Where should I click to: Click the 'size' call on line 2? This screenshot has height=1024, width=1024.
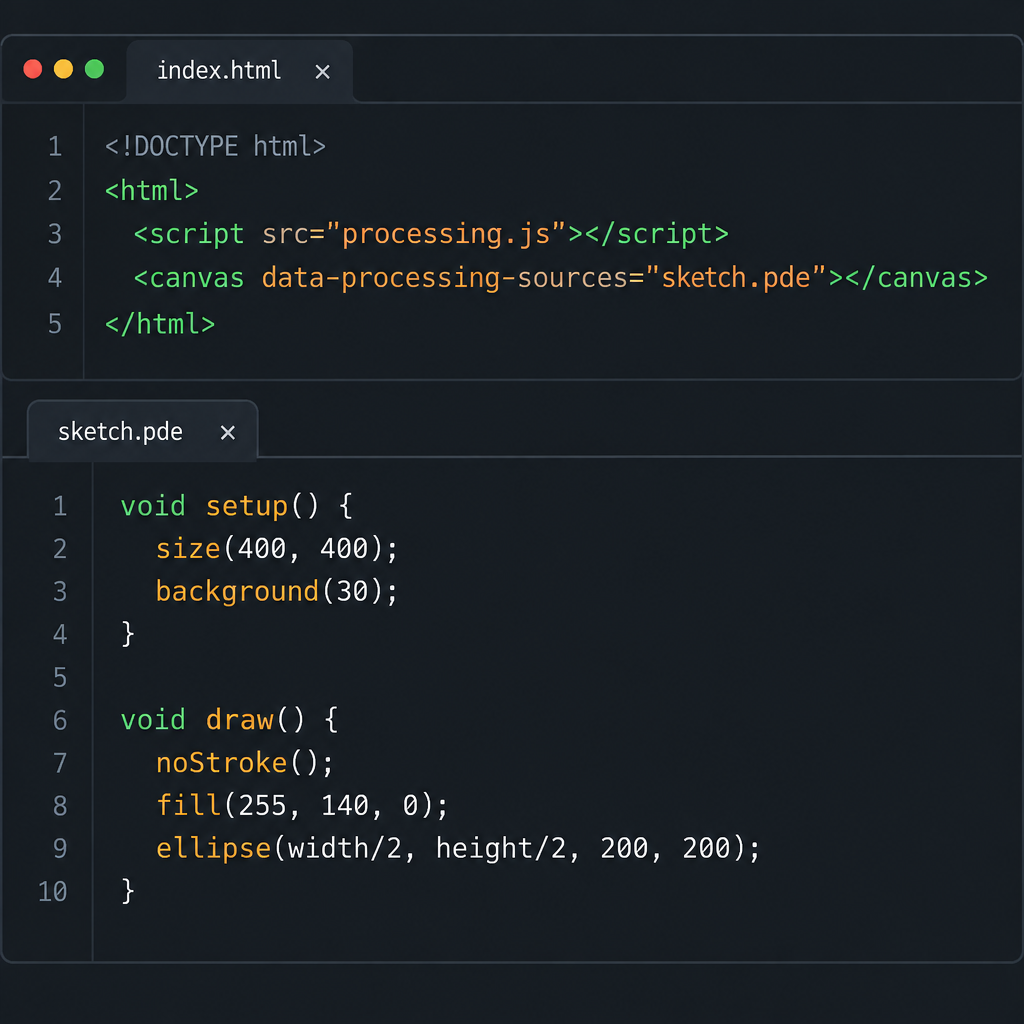pyautogui.click(x=188, y=549)
